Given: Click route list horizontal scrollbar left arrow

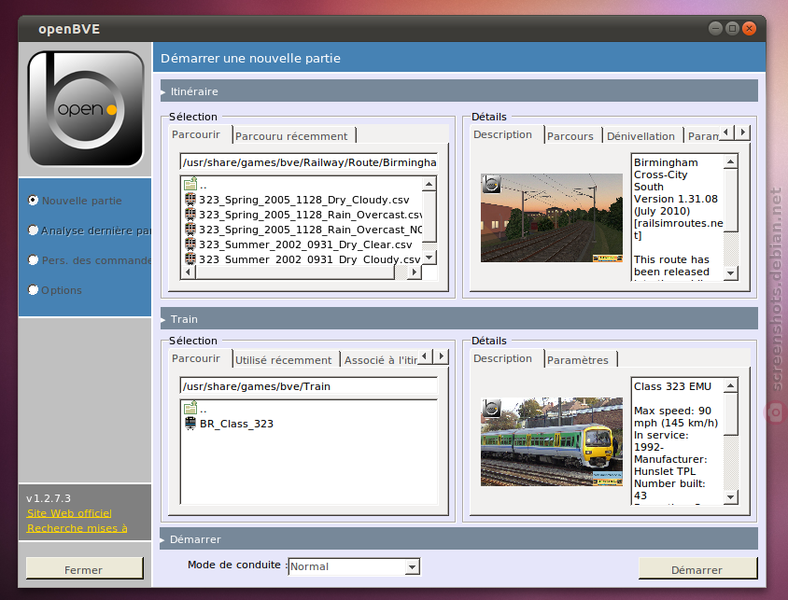Looking at the screenshot, I should 188,272.
